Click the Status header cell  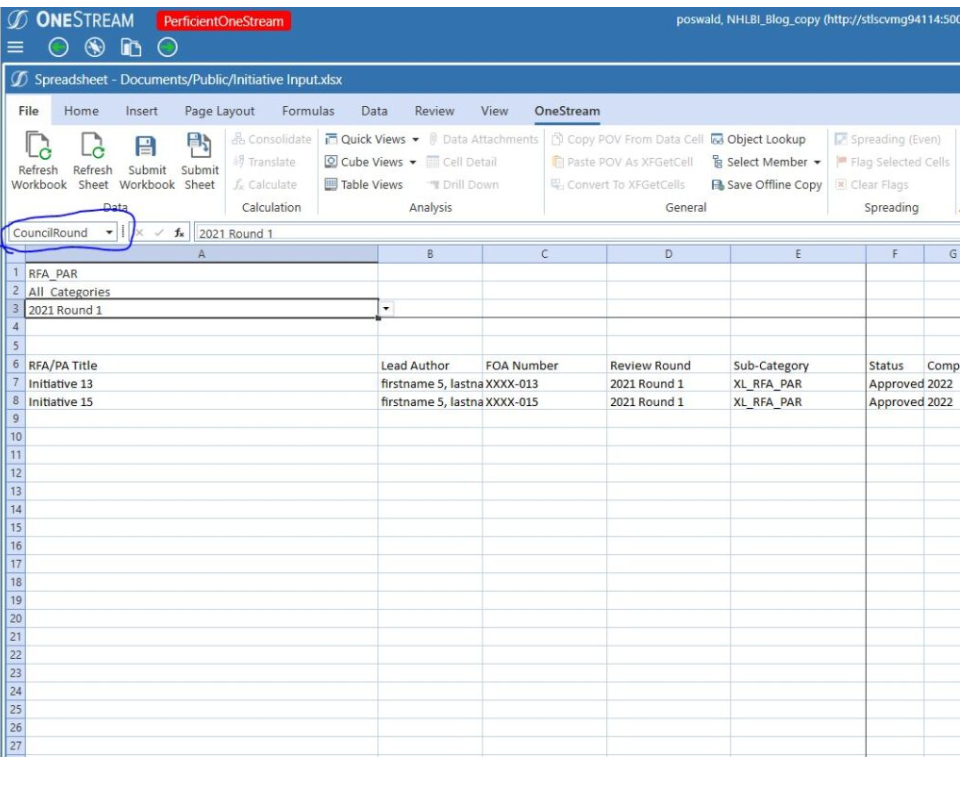pyautogui.click(x=895, y=365)
